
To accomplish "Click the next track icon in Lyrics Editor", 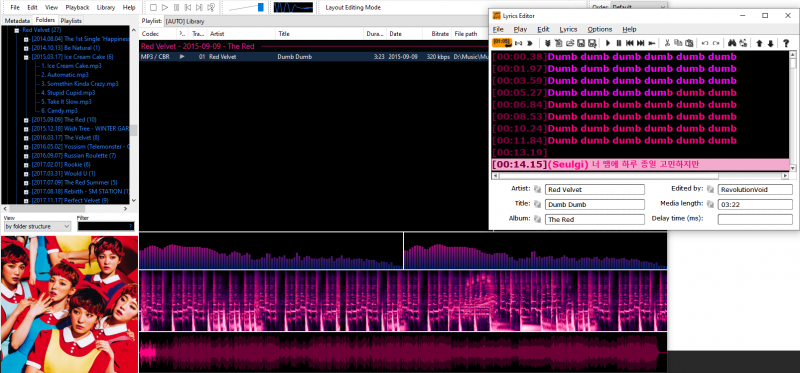I will (640, 43).
